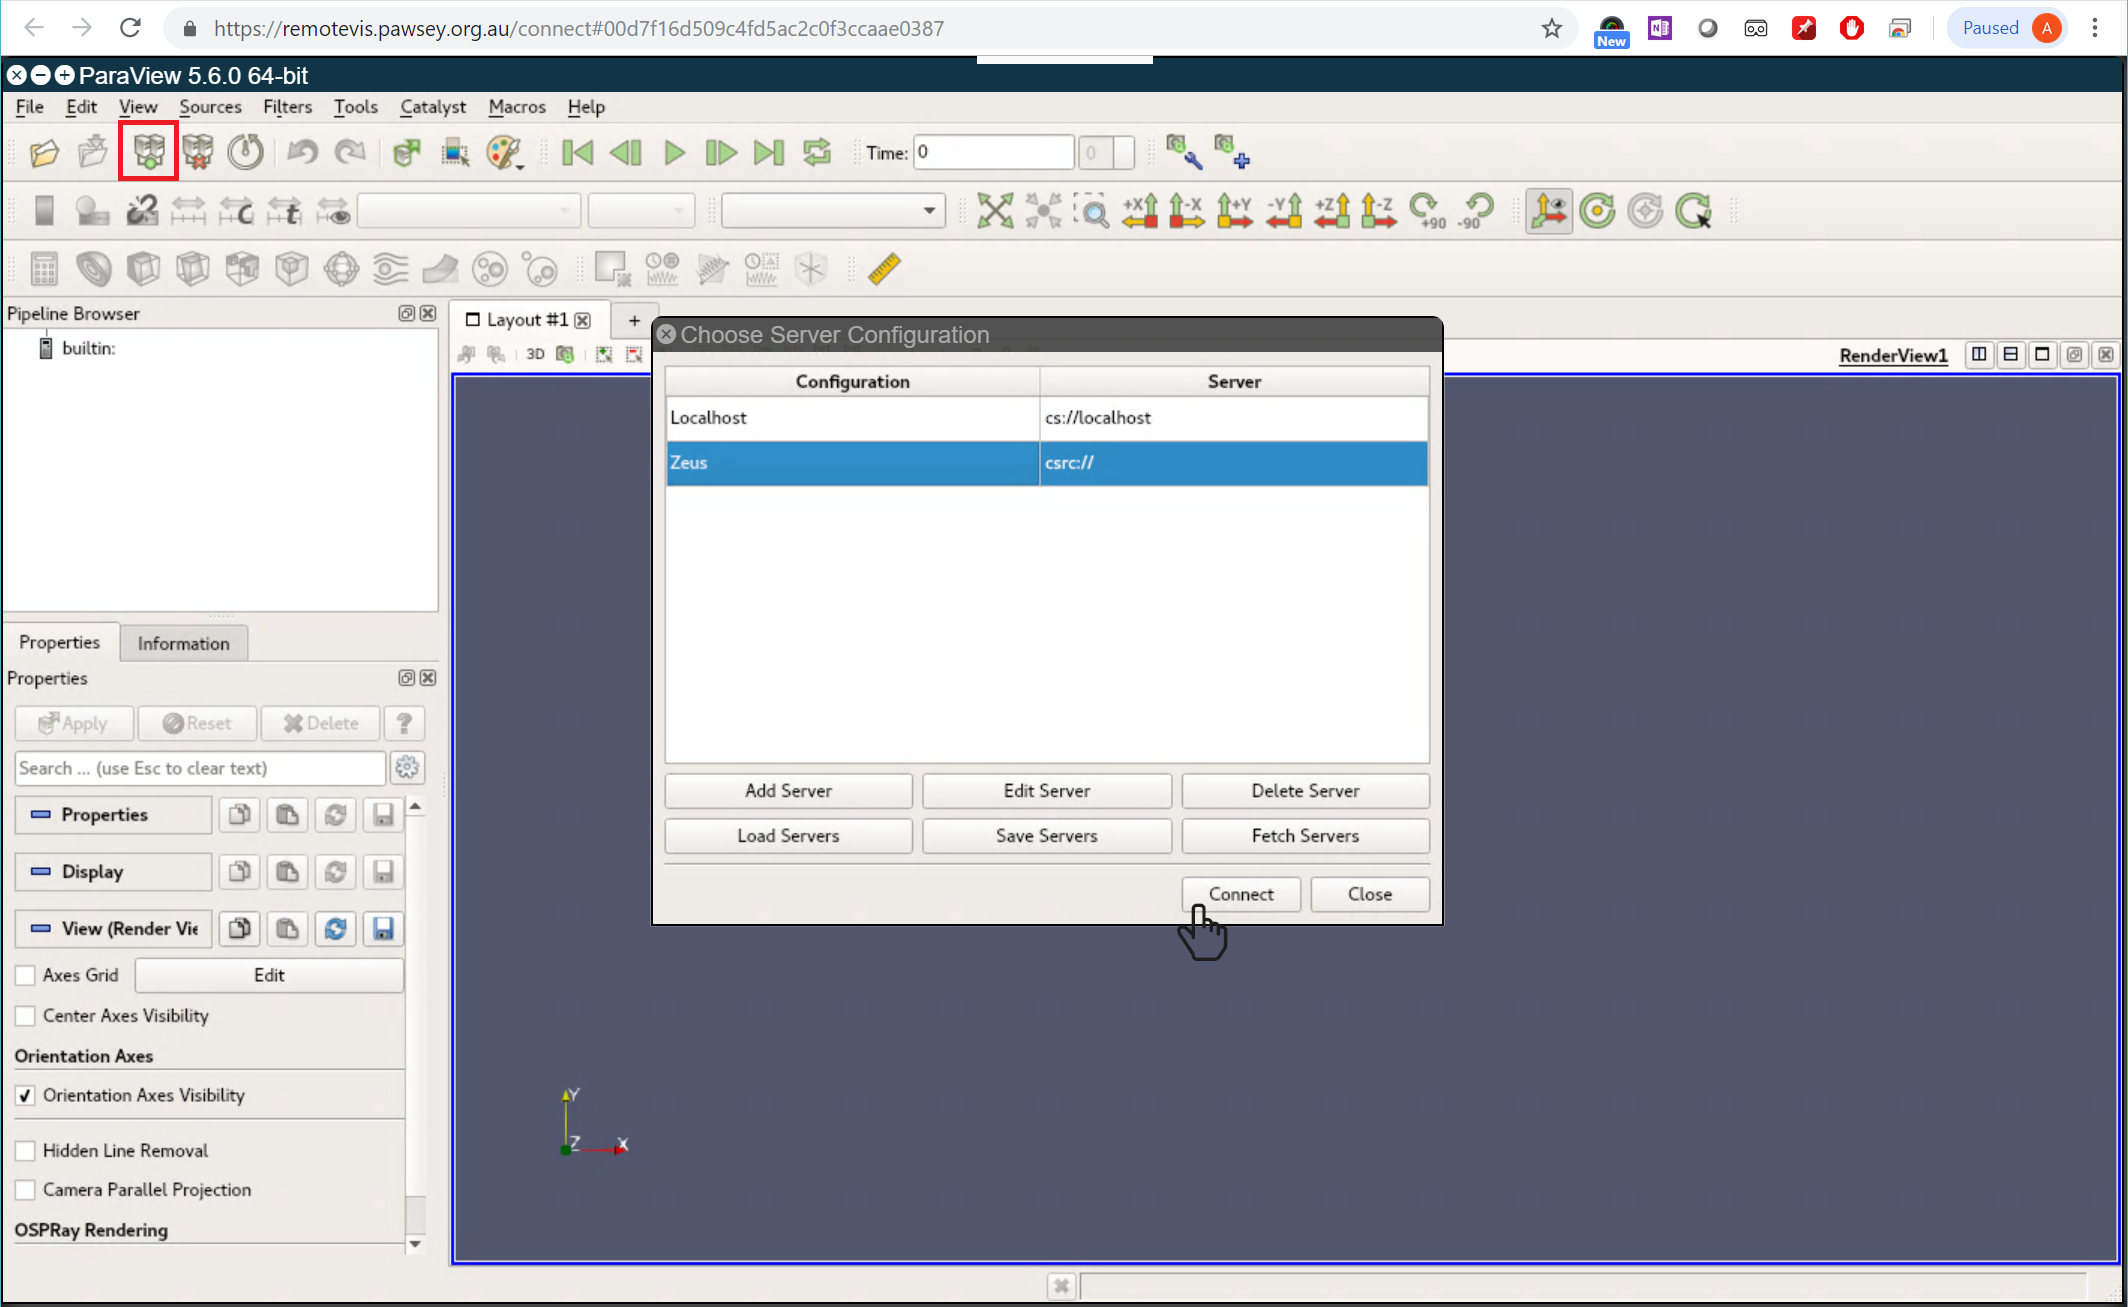The image size is (2128, 1307).
Task: Click the Disconnect from server icon
Action: [x=198, y=152]
